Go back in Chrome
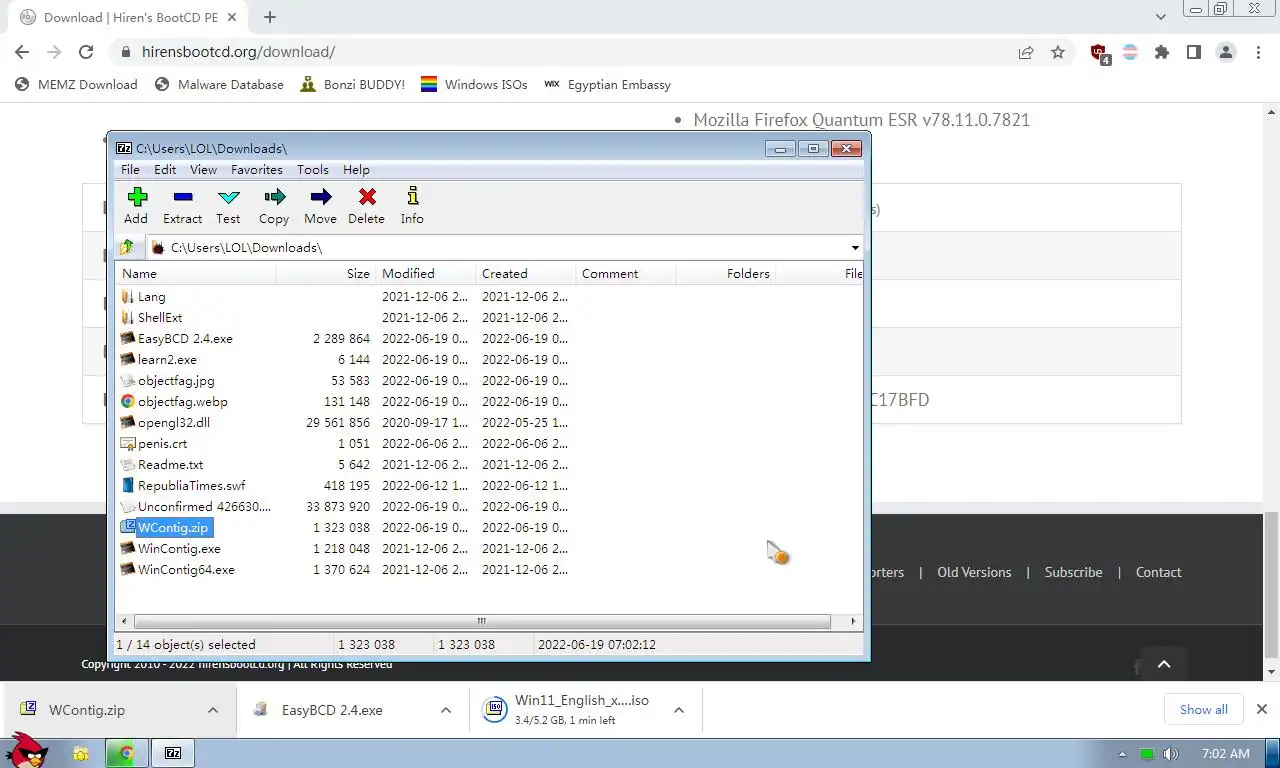Image resolution: width=1280 pixels, height=768 pixels. (22, 52)
